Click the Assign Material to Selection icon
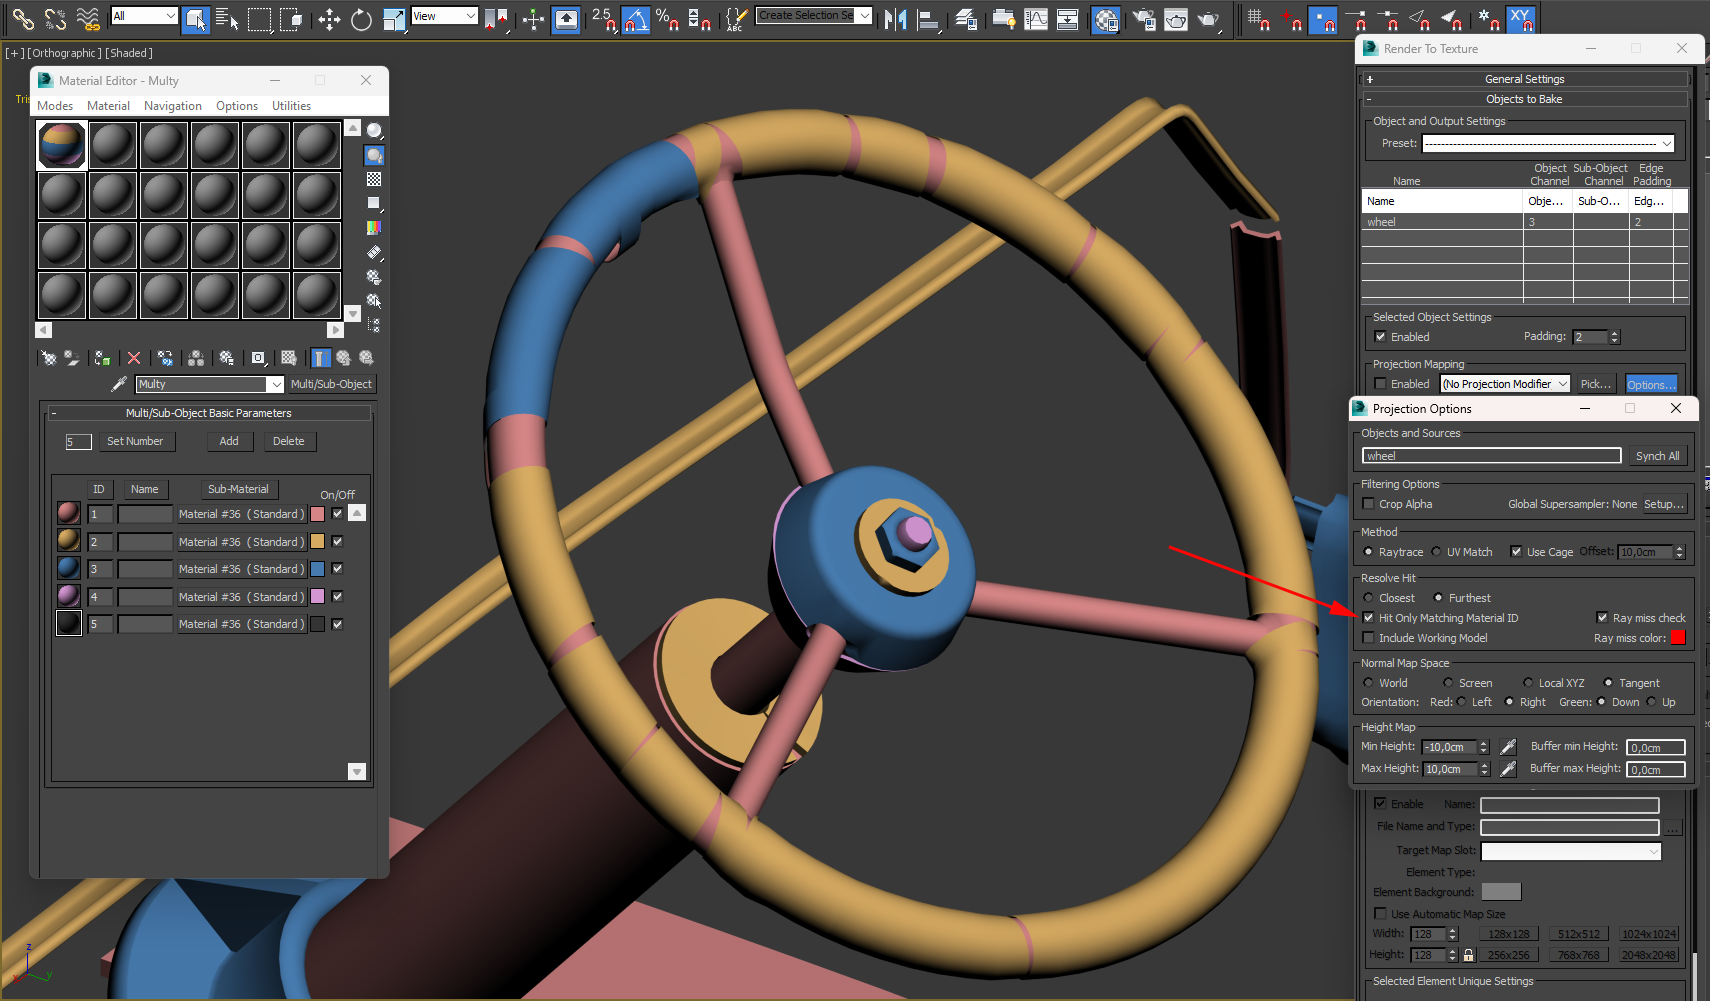This screenshot has height=1001, width=1710. pyautogui.click(x=102, y=358)
